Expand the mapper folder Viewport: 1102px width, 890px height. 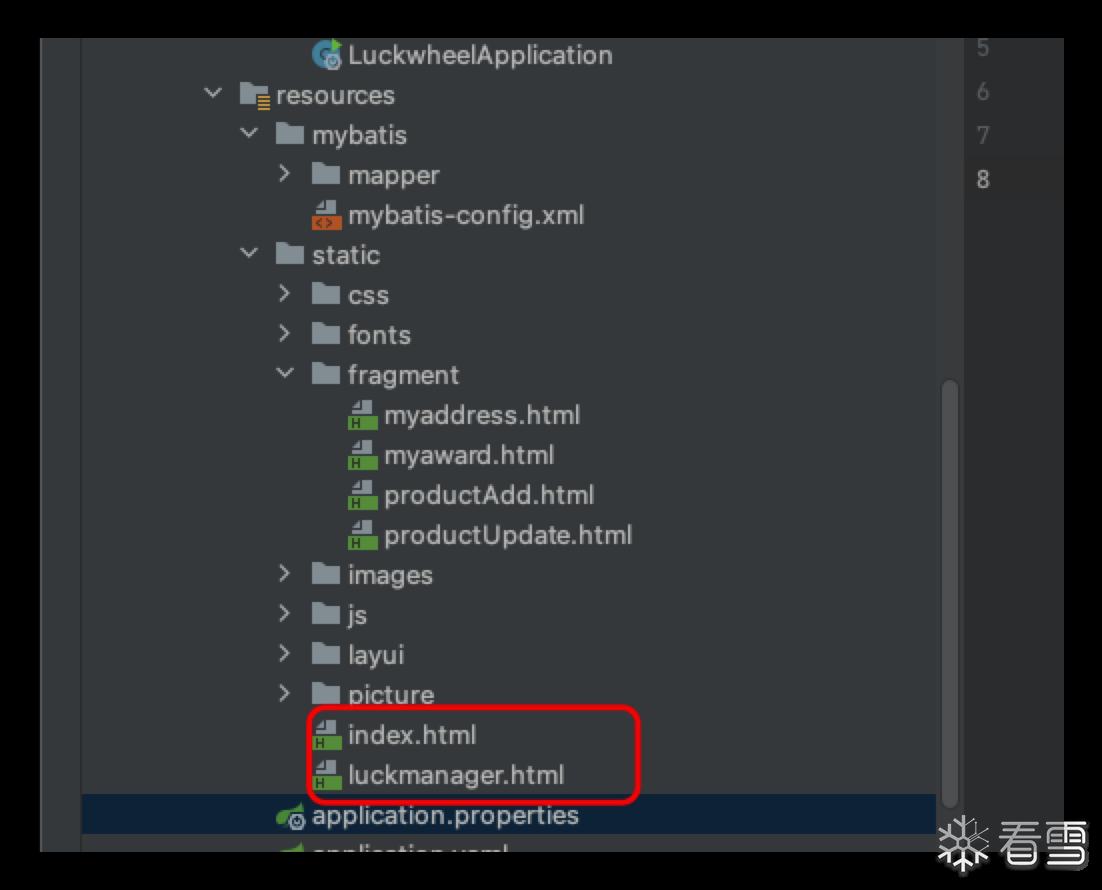[285, 174]
